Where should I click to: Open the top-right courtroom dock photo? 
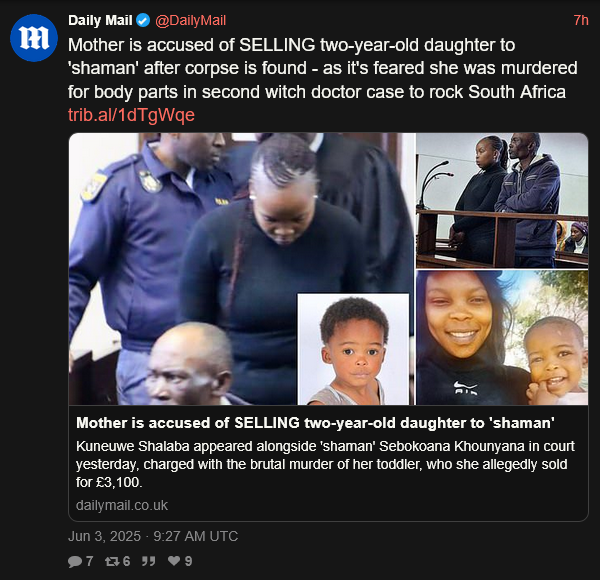pyautogui.click(x=502, y=200)
